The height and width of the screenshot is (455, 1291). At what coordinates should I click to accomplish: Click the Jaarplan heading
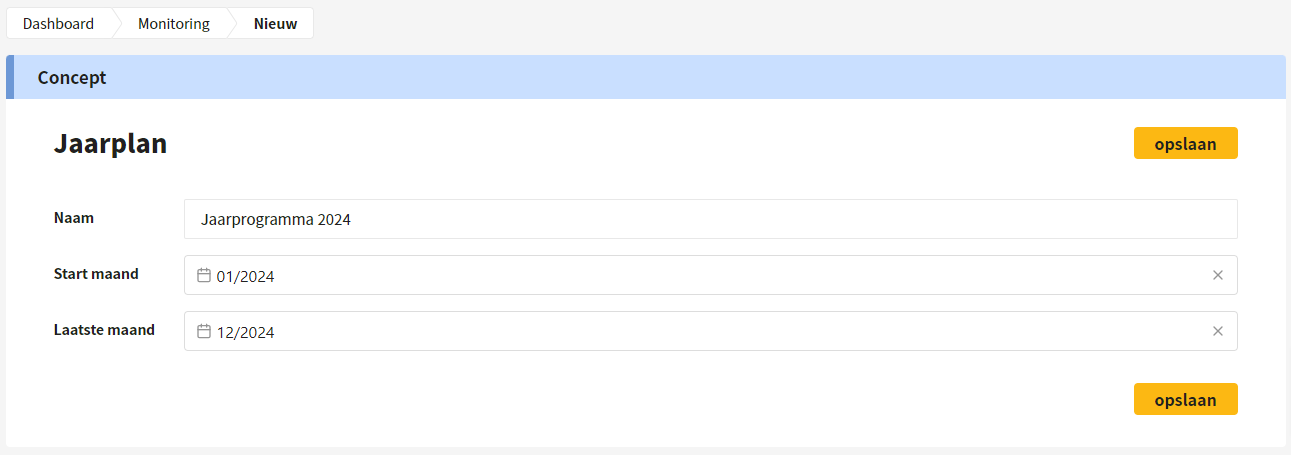[x=110, y=144]
